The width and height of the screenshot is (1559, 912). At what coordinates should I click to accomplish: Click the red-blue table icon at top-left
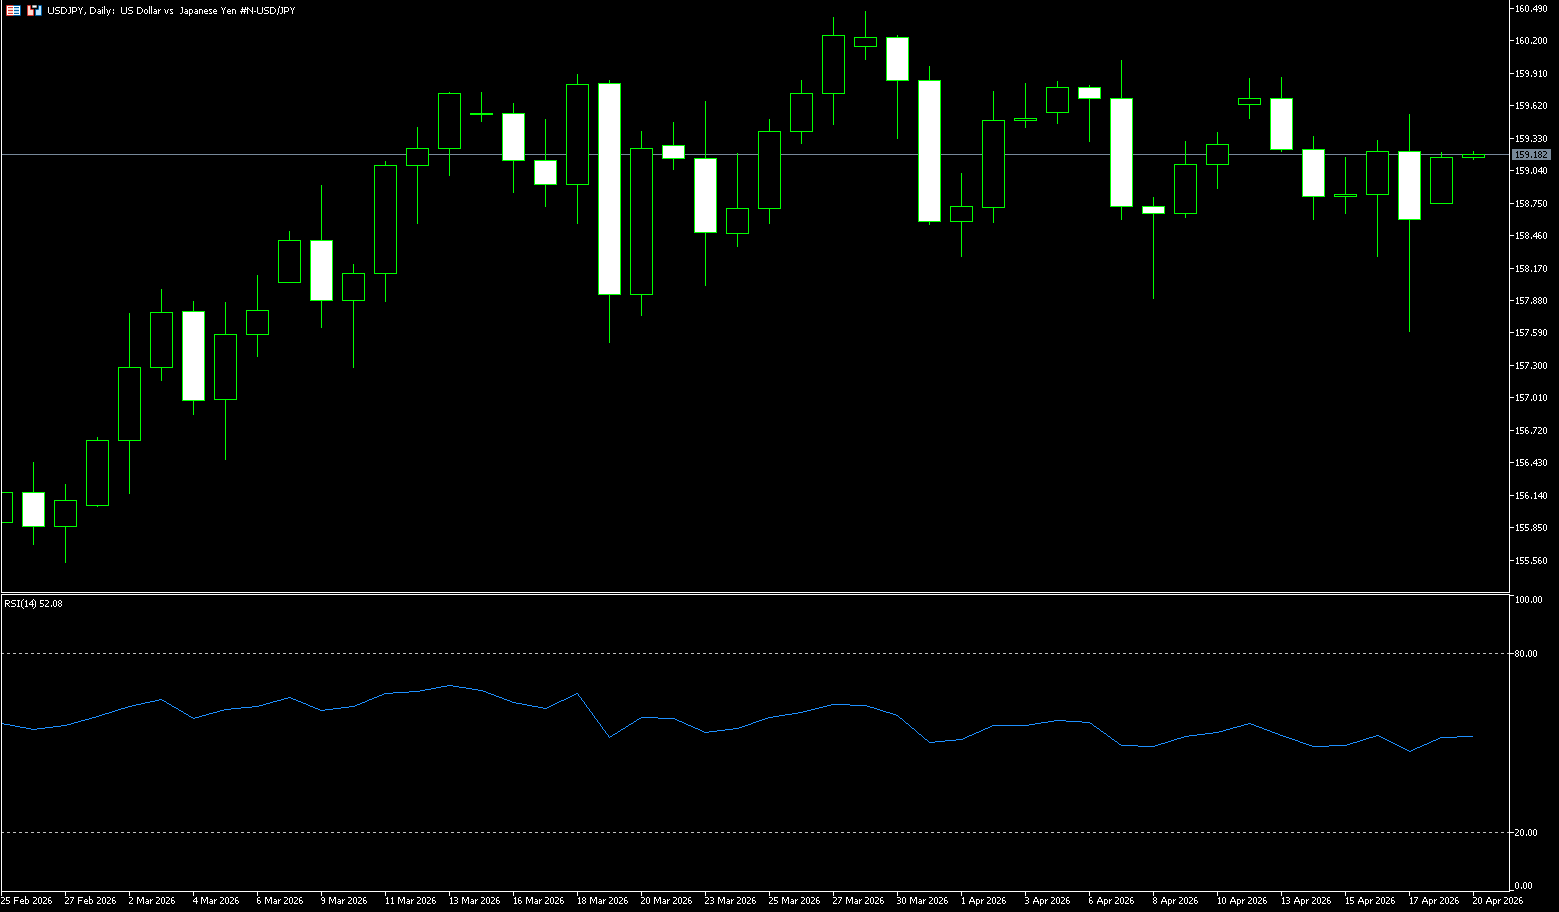[14, 10]
